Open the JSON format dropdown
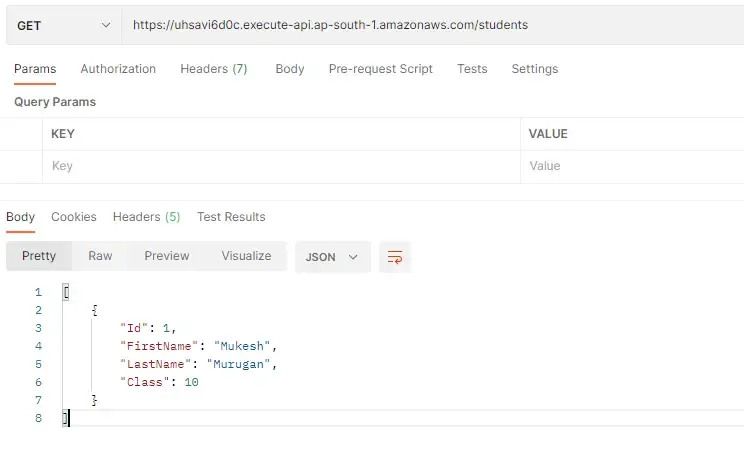 click(332, 257)
